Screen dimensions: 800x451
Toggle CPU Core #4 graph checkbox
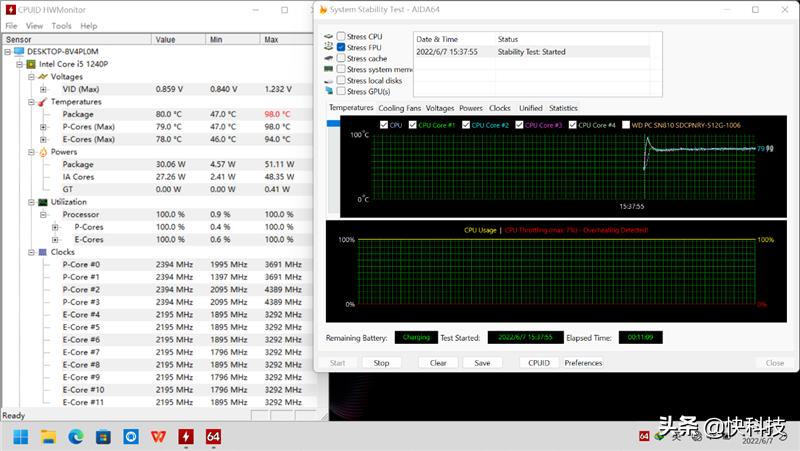572,125
